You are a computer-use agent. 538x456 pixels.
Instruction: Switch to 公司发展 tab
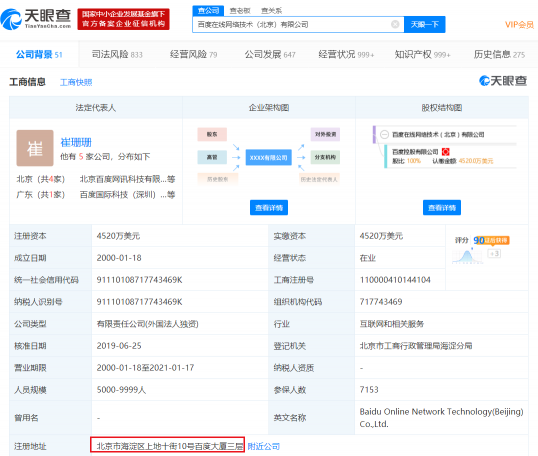pyautogui.click(x=270, y=54)
